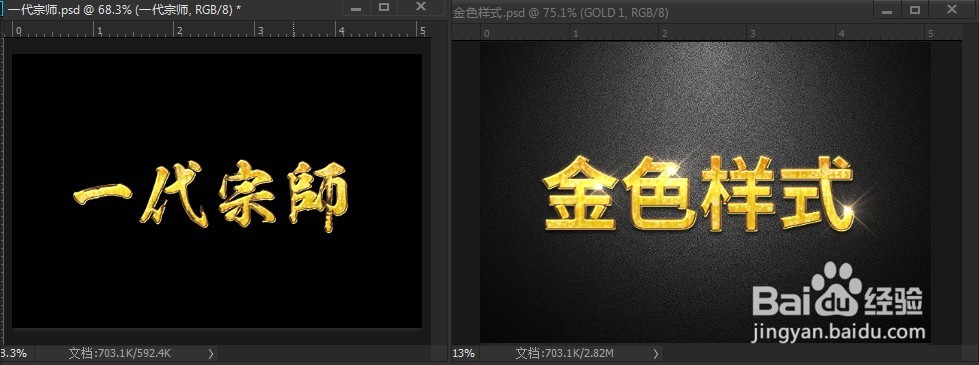Maximize the 一代宗师.psd document window
979x365 pixels.
(x=384, y=8)
